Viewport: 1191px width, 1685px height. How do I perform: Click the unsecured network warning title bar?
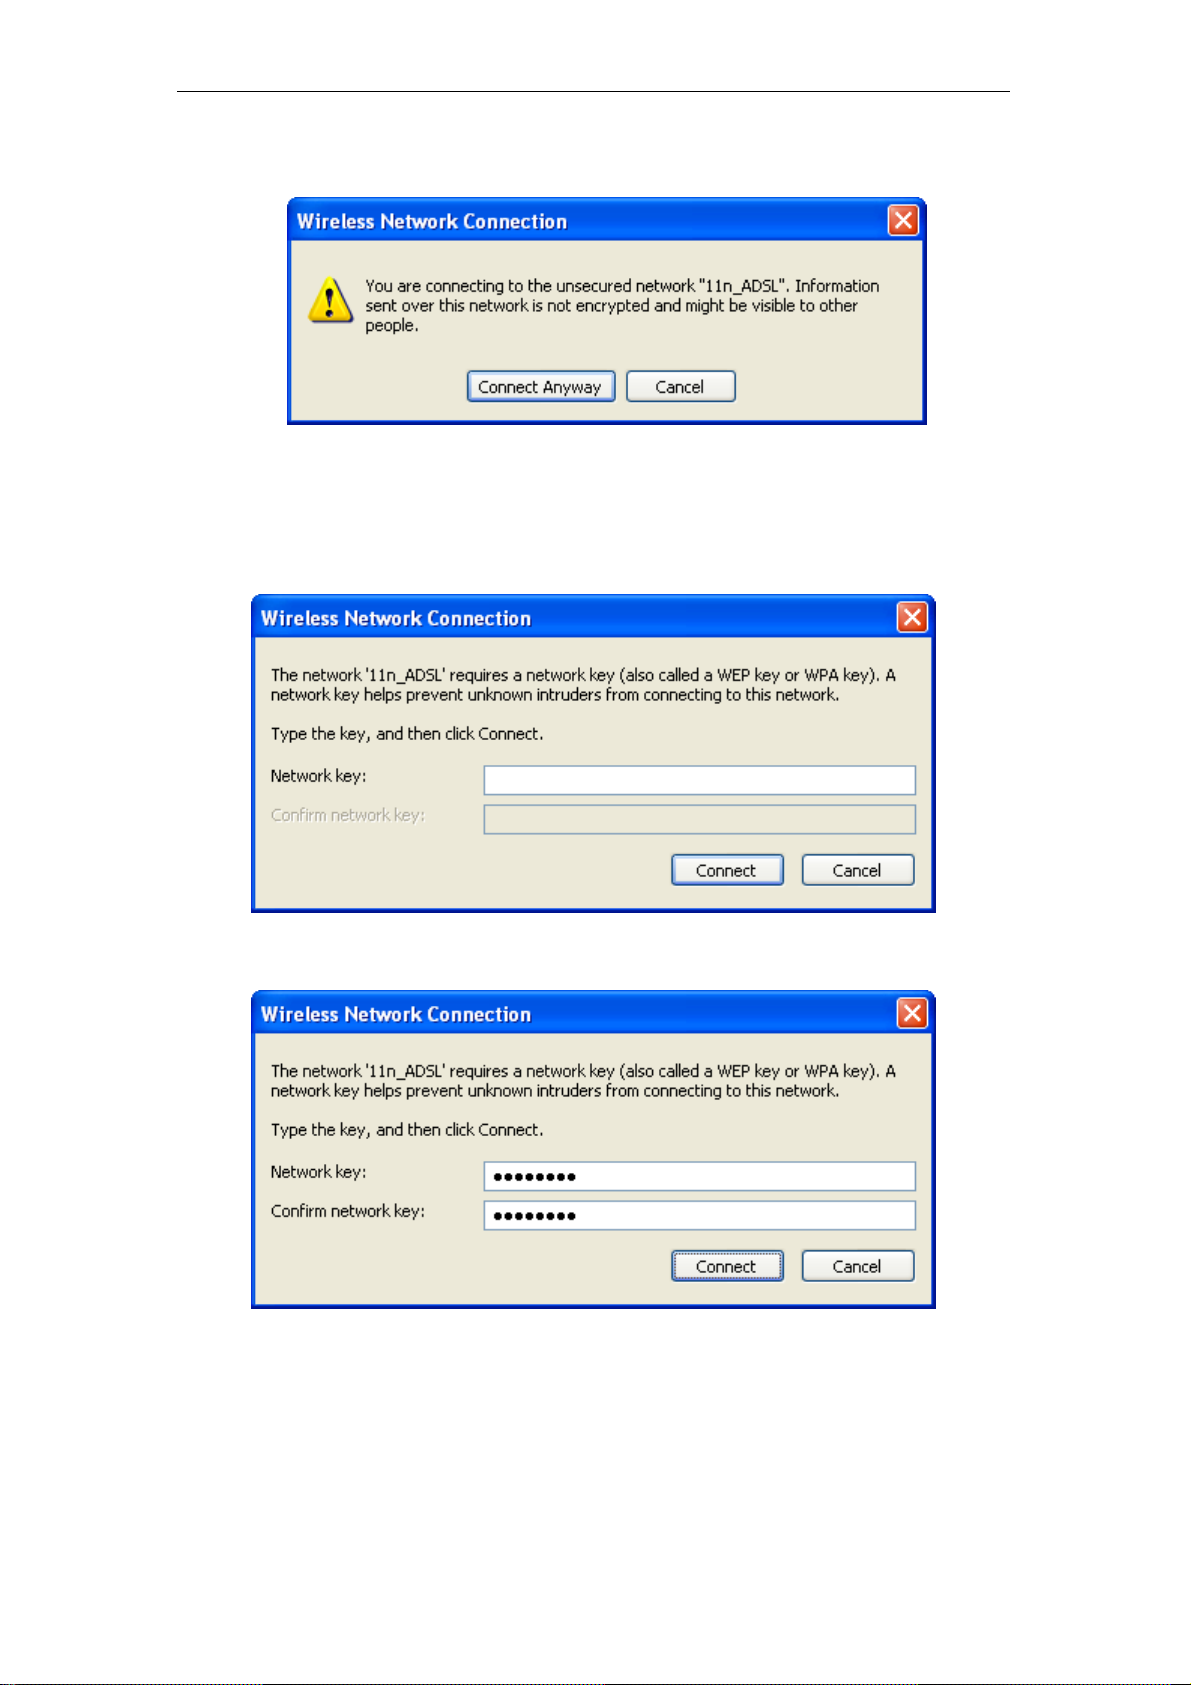[588, 221]
